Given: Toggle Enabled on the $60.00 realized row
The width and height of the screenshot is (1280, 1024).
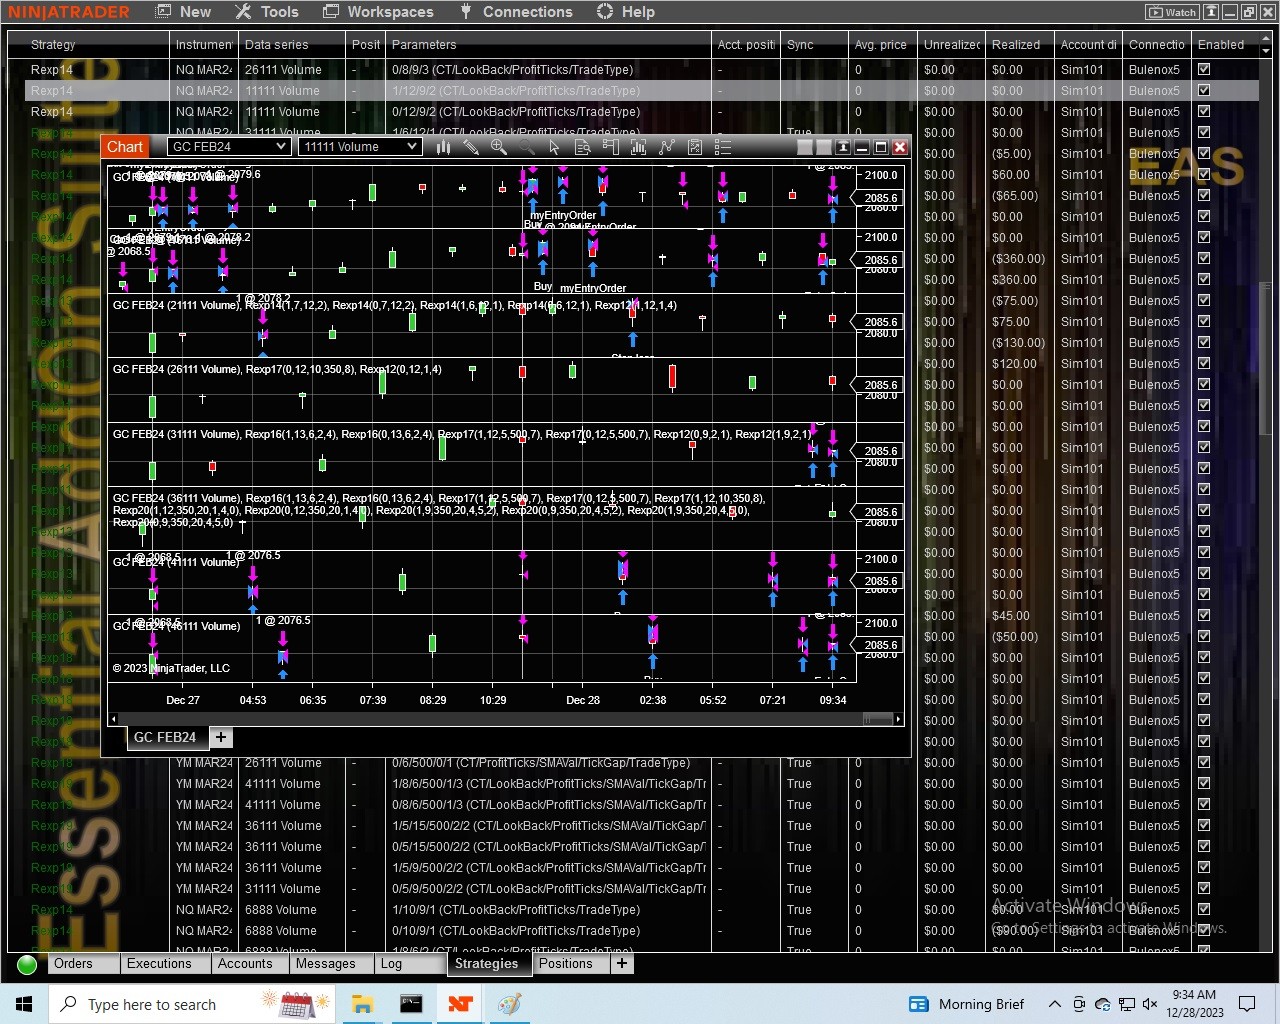Looking at the screenshot, I should pyautogui.click(x=1204, y=175).
